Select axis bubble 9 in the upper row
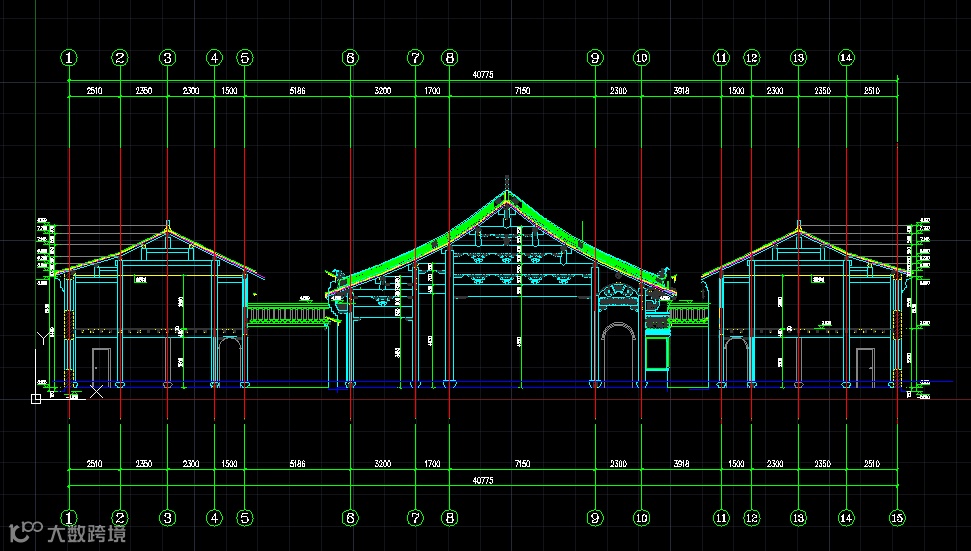 (595, 58)
